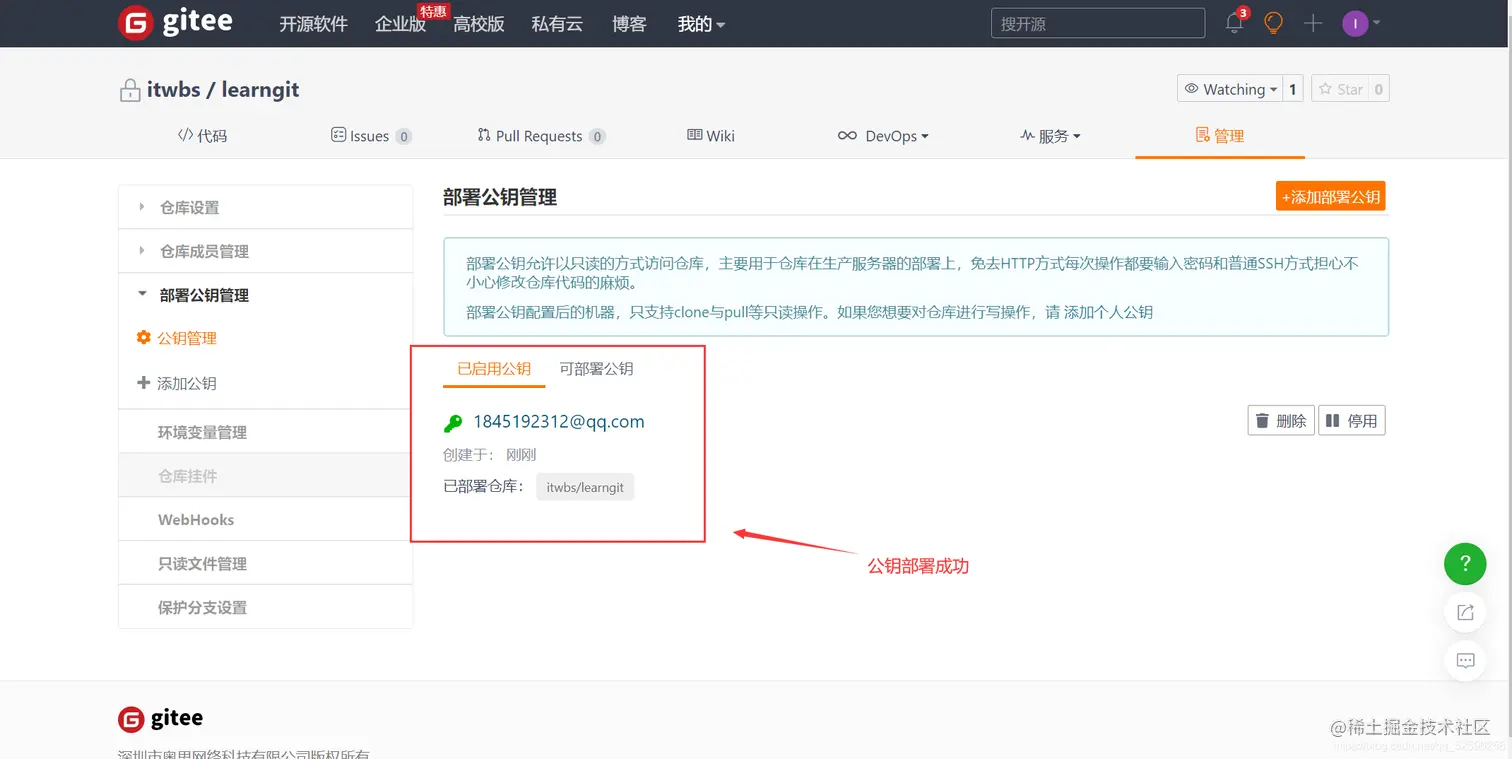Click the orange 添加部署公钥 button
This screenshot has width=1512, height=759.
(x=1330, y=196)
